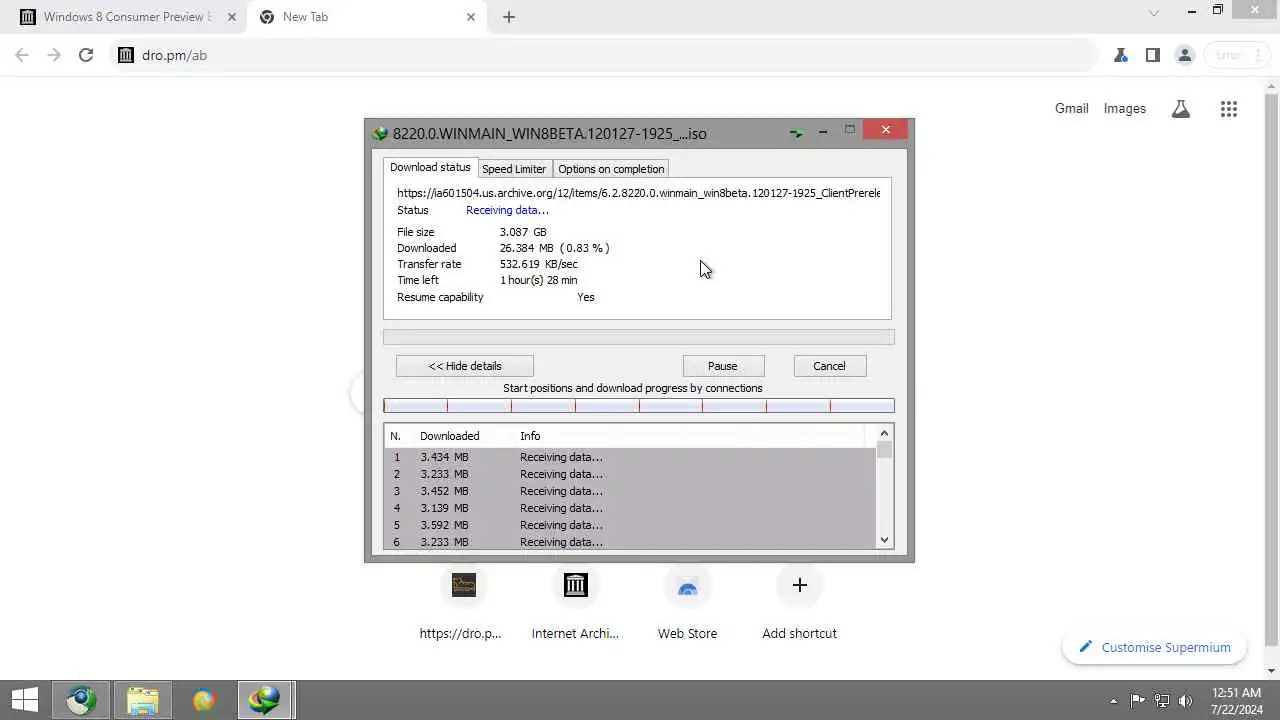
Task: Click the connections progress segments bar
Action: click(639, 405)
